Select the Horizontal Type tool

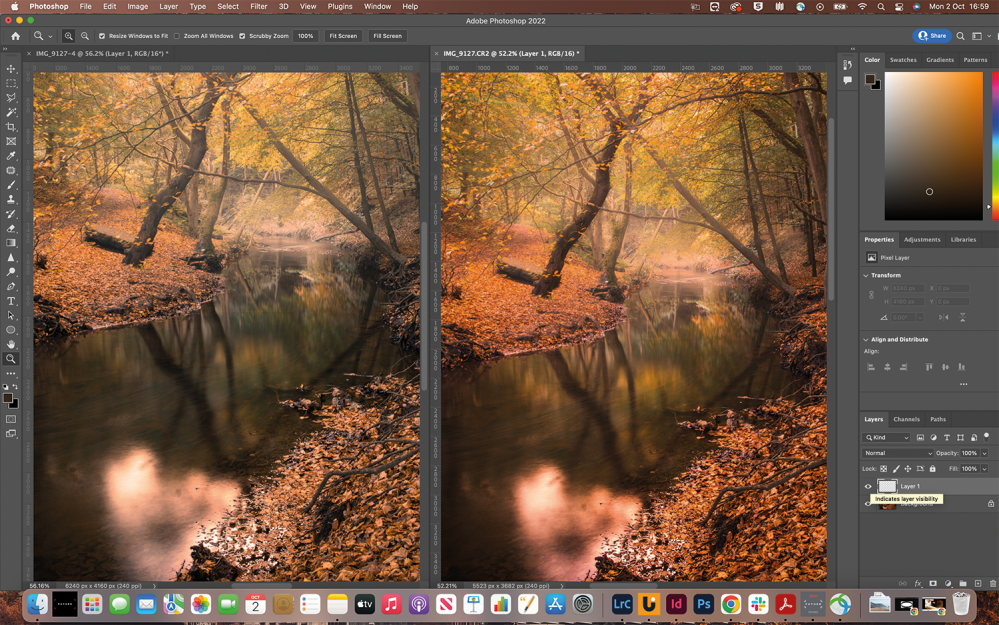pos(11,301)
